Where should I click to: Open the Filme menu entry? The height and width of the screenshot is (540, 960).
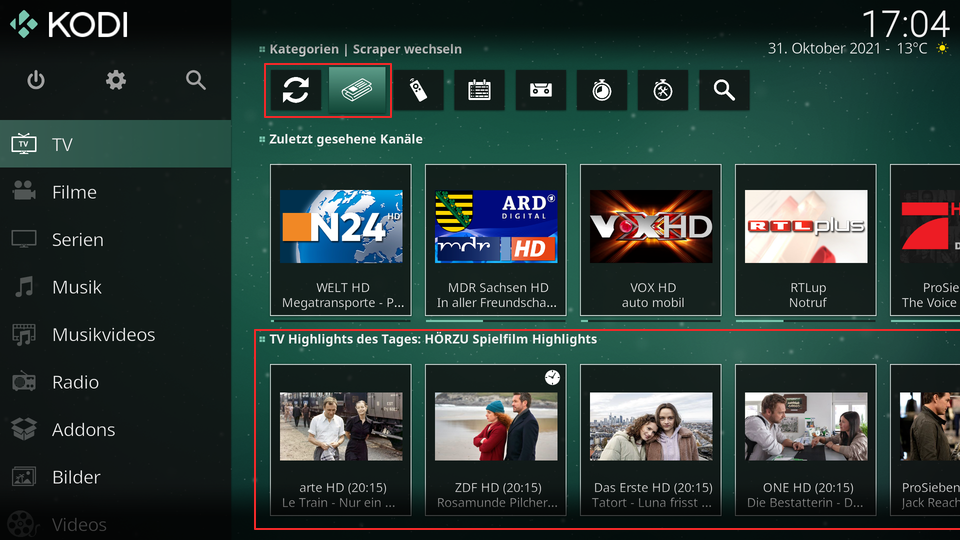(x=116, y=192)
